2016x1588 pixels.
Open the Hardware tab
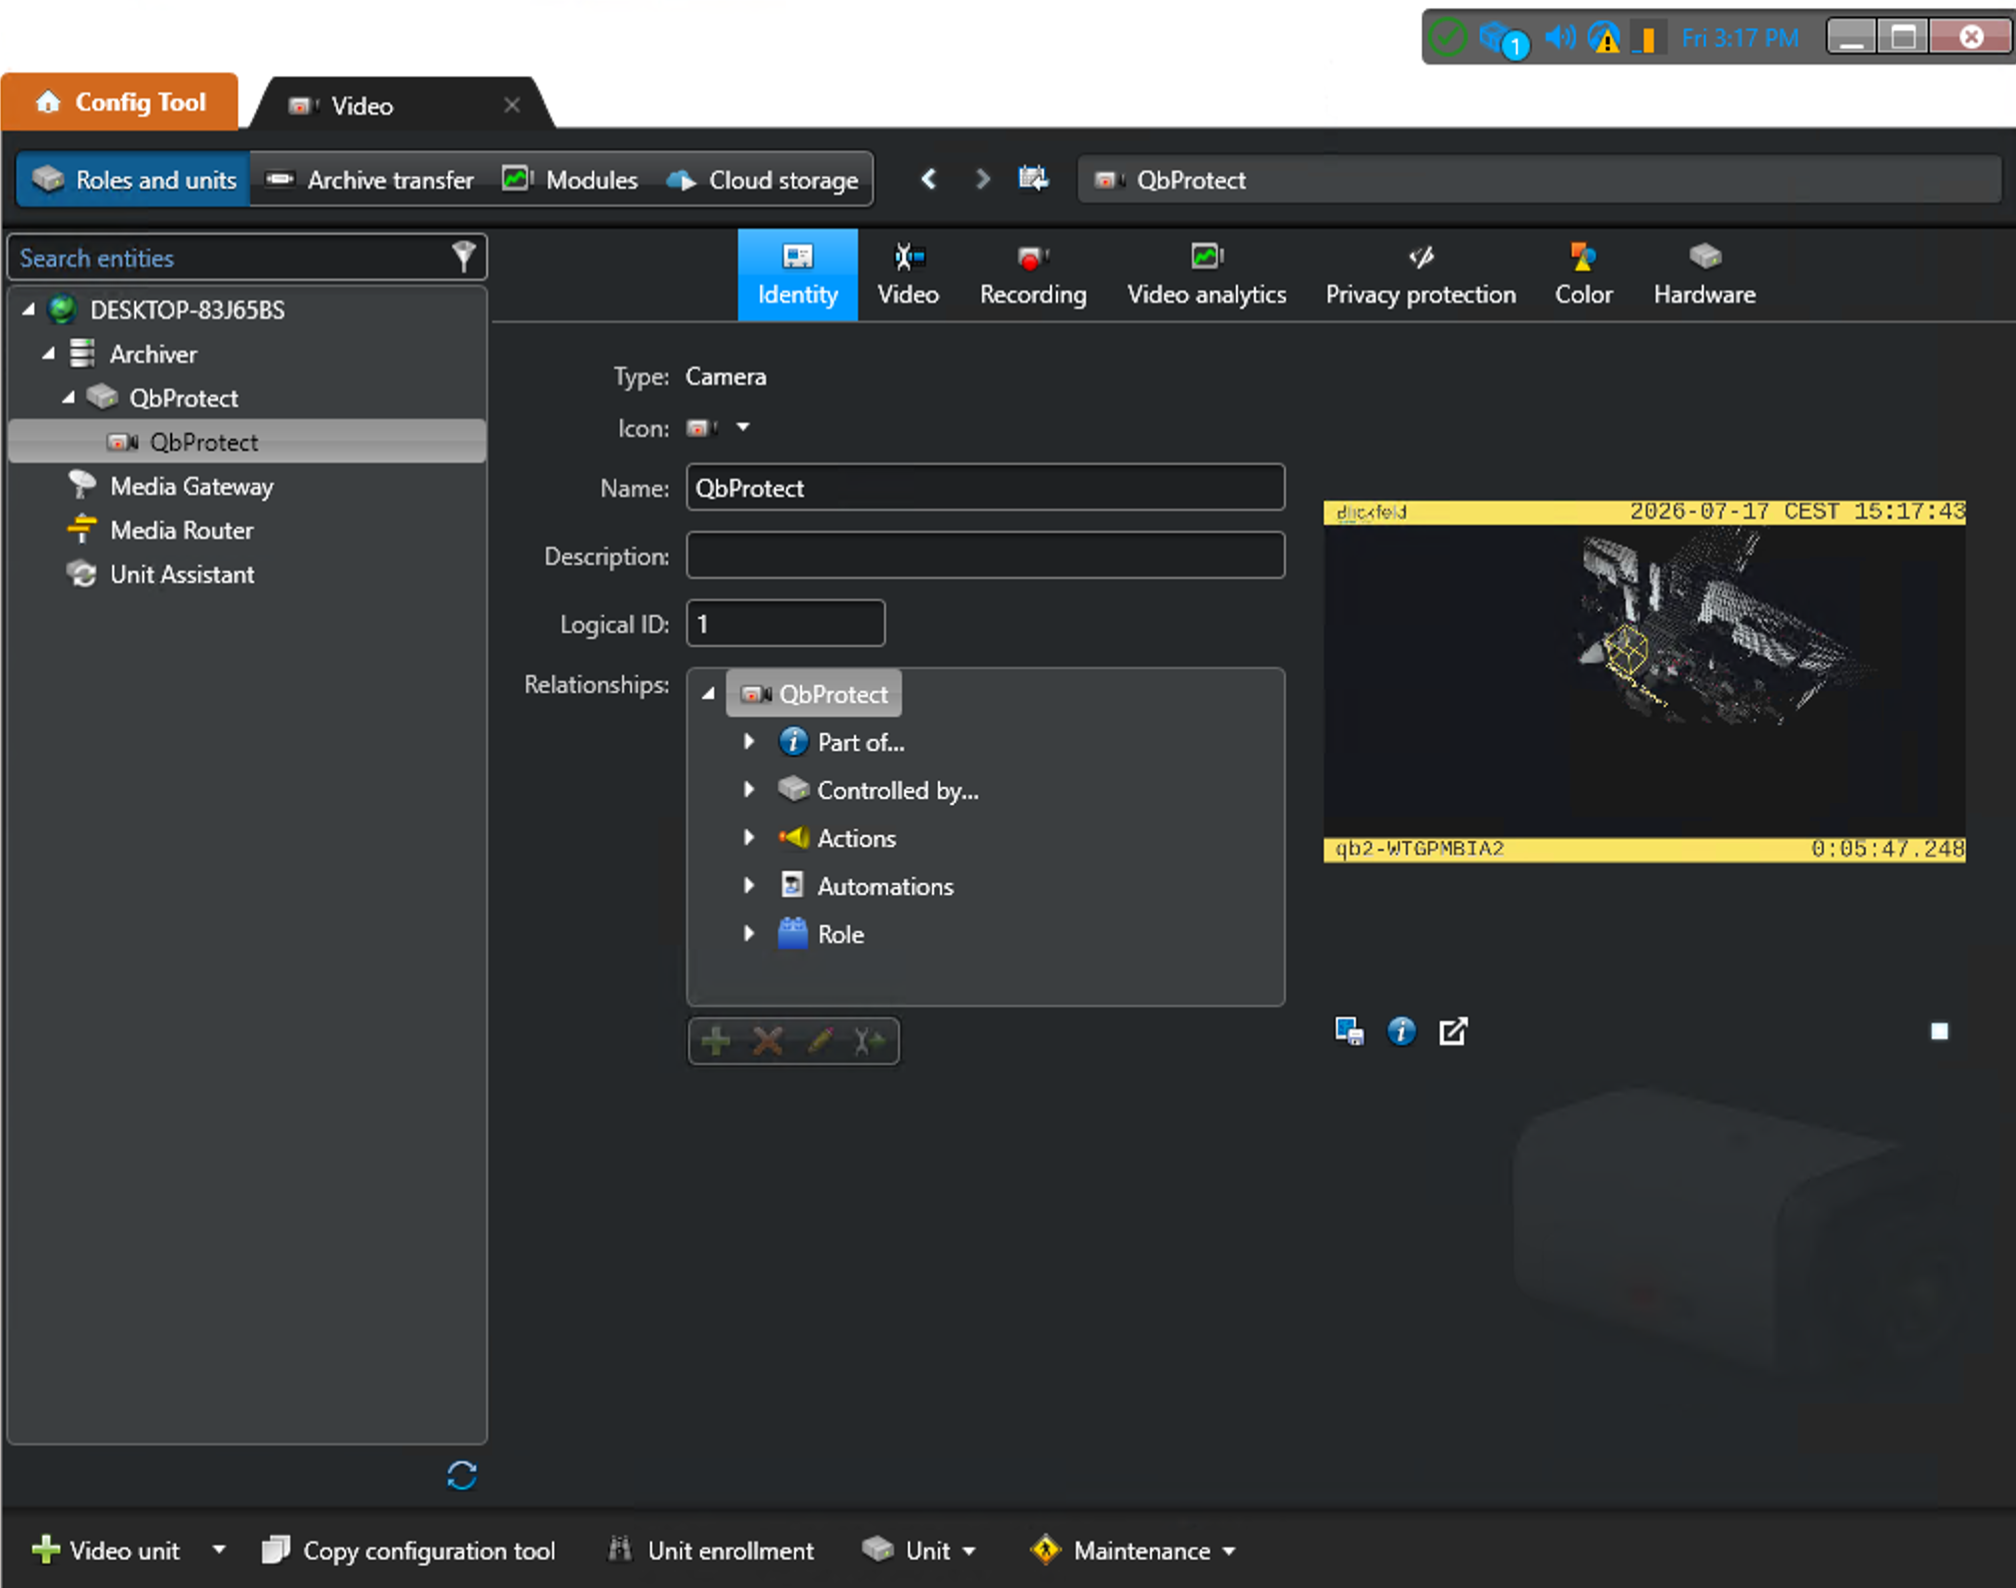coord(1705,275)
